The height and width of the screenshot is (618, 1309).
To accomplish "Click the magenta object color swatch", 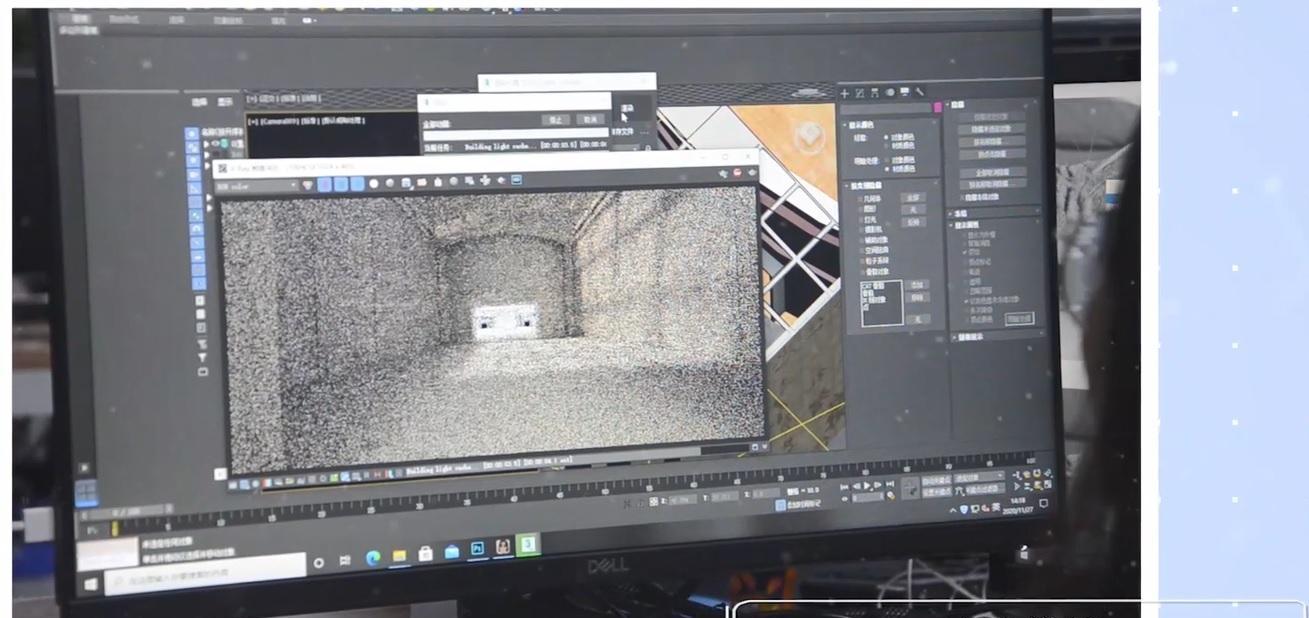I will pos(937,106).
